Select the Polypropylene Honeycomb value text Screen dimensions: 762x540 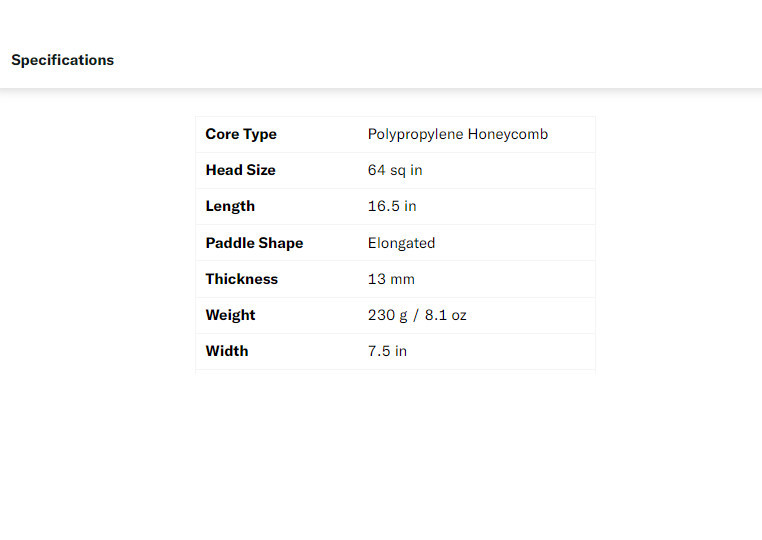click(457, 134)
